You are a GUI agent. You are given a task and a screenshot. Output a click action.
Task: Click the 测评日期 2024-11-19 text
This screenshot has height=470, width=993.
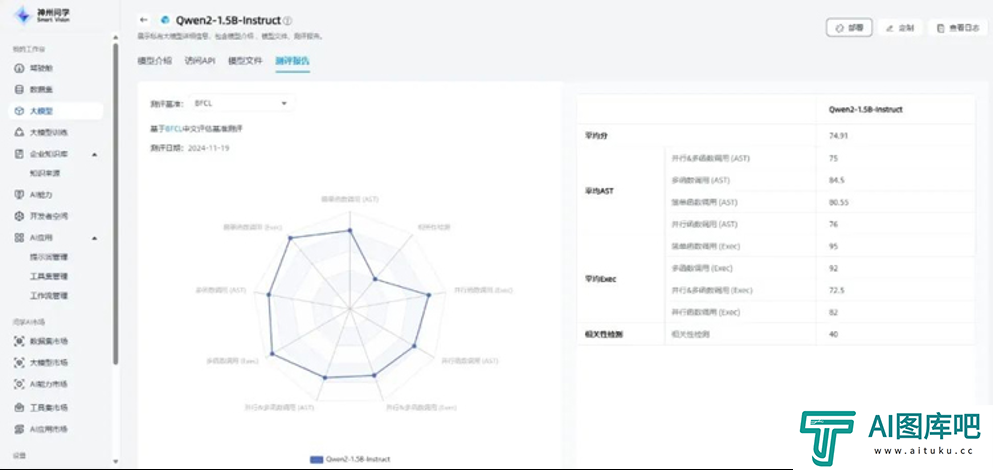tap(189, 148)
